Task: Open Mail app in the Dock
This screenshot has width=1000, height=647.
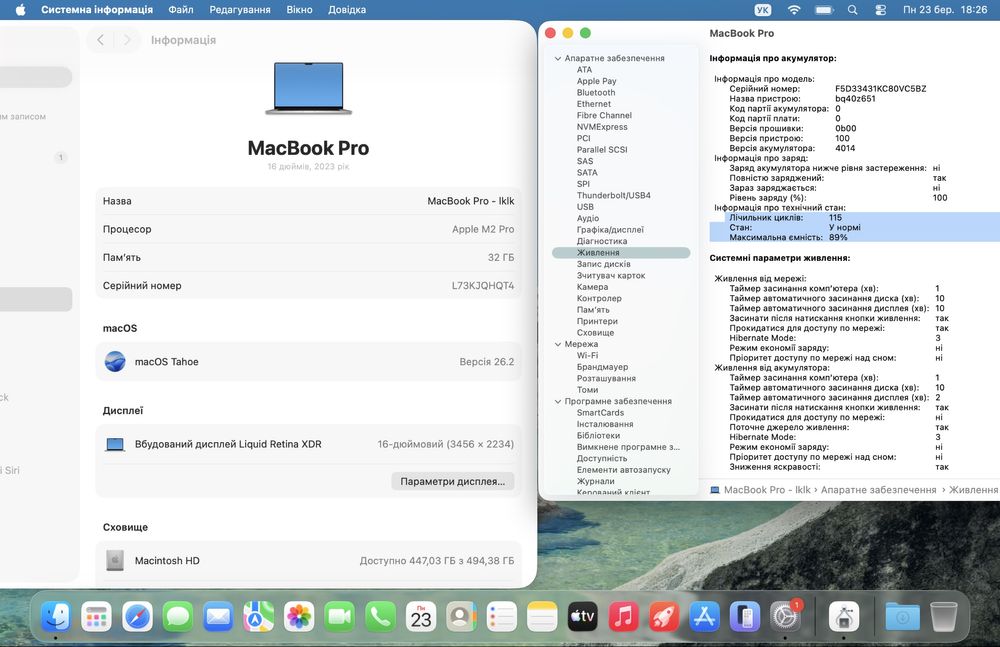Action: click(218, 617)
